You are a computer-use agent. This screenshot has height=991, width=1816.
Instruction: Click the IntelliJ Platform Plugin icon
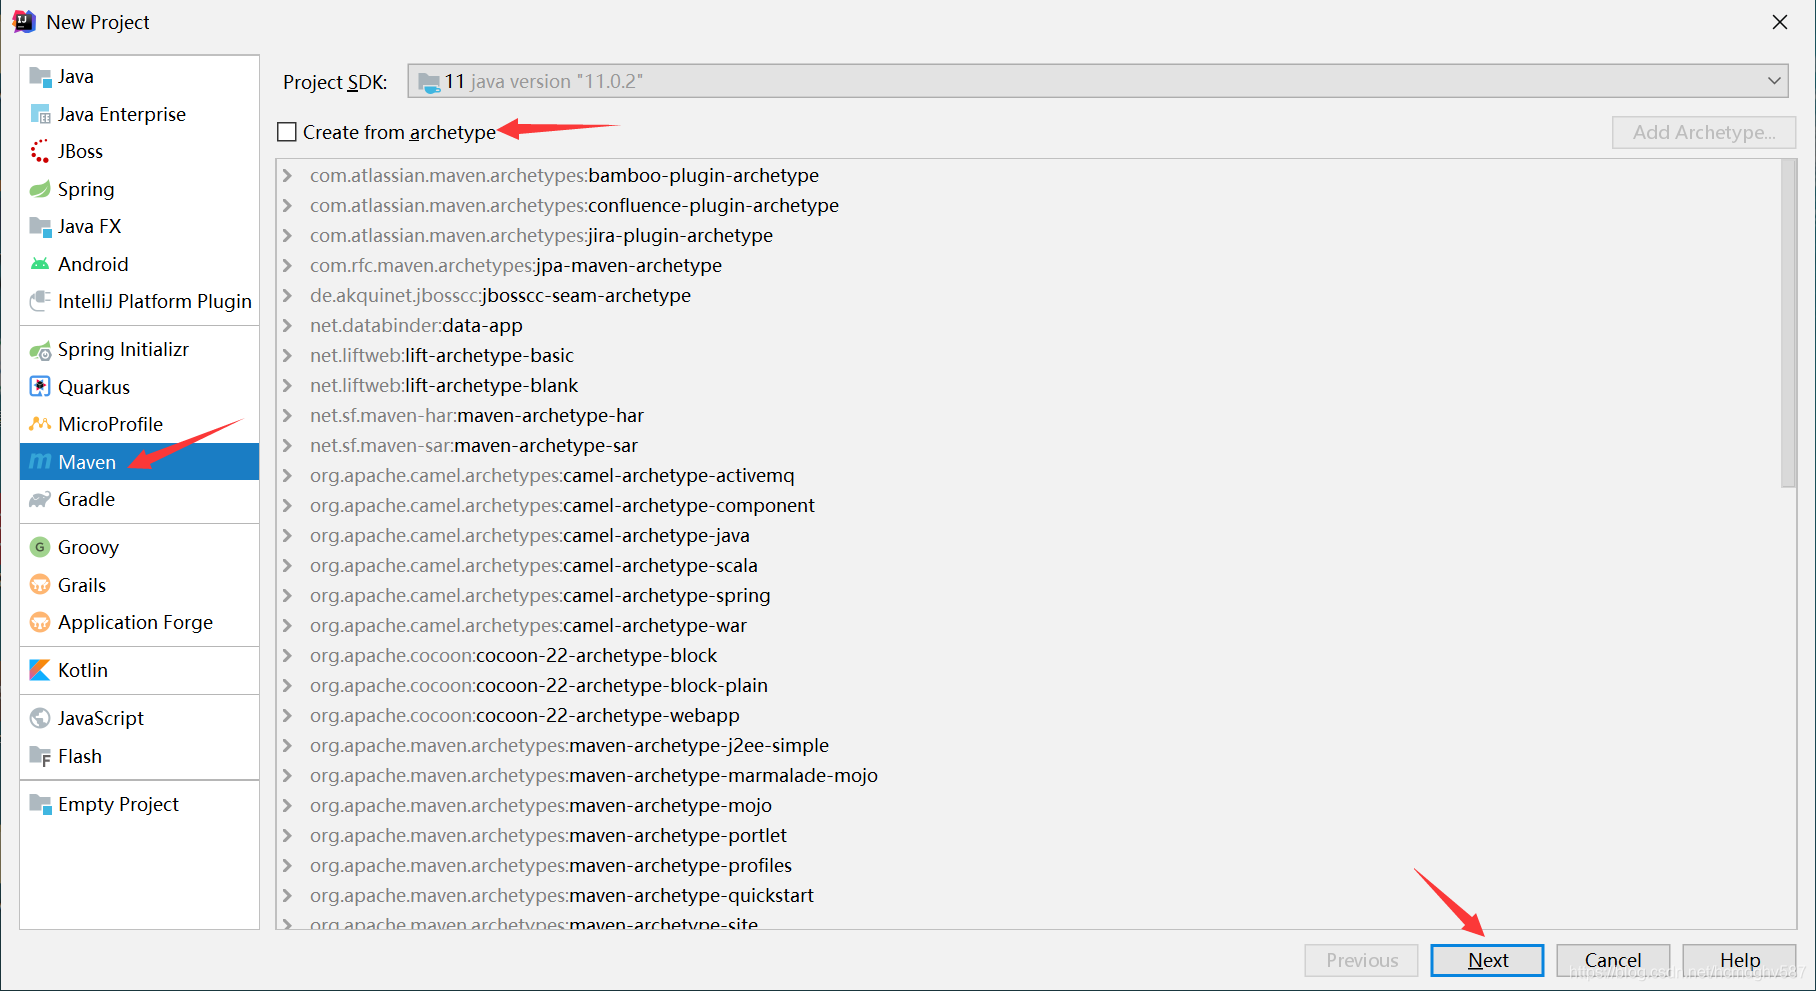[40, 301]
